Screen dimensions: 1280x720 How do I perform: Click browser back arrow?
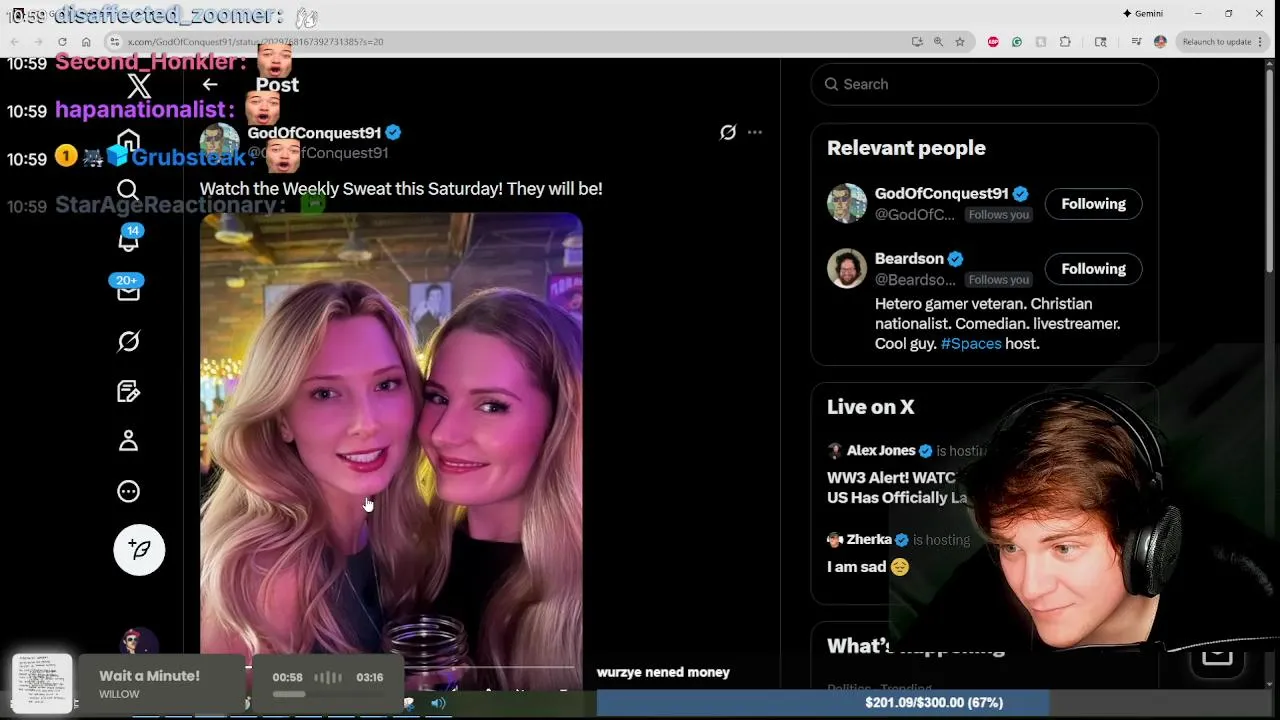click(15, 42)
